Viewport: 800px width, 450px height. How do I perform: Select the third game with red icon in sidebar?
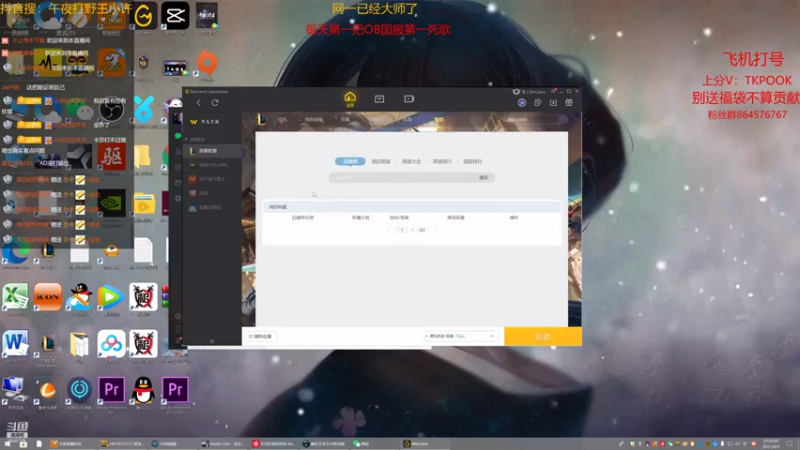pos(213,179)
